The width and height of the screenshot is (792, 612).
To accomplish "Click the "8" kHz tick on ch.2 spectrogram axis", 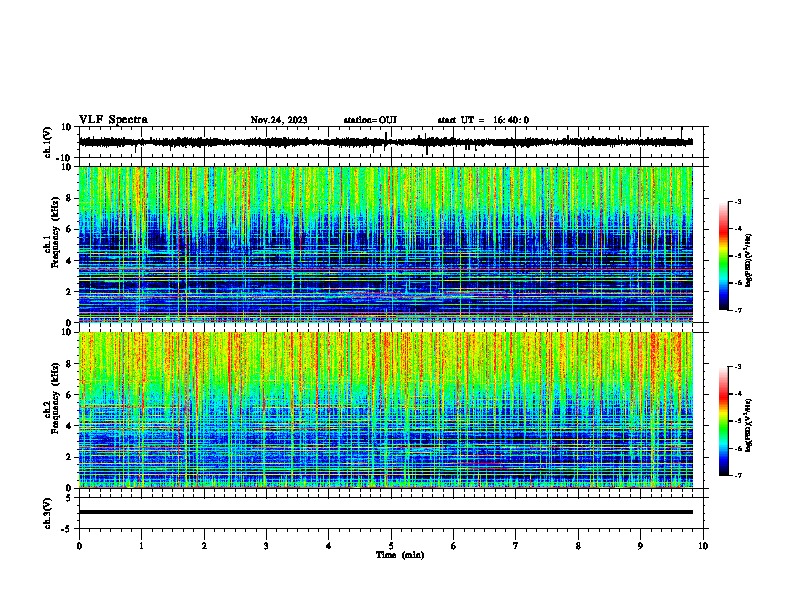I will (x=69, y=364).
